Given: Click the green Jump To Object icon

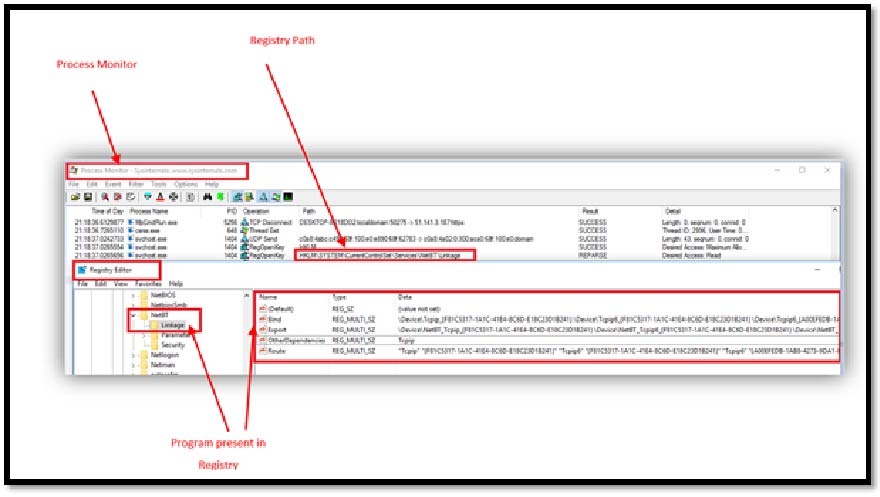Looking at the screenshot, I should click(x=221, y=197).
